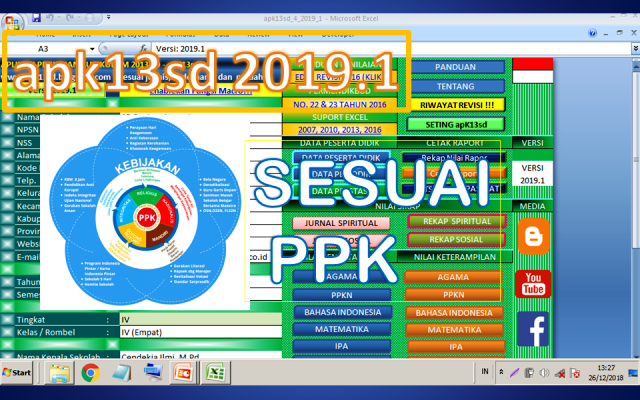
Task: Open Windows Explorer from the taskbar
Action: 60,373
